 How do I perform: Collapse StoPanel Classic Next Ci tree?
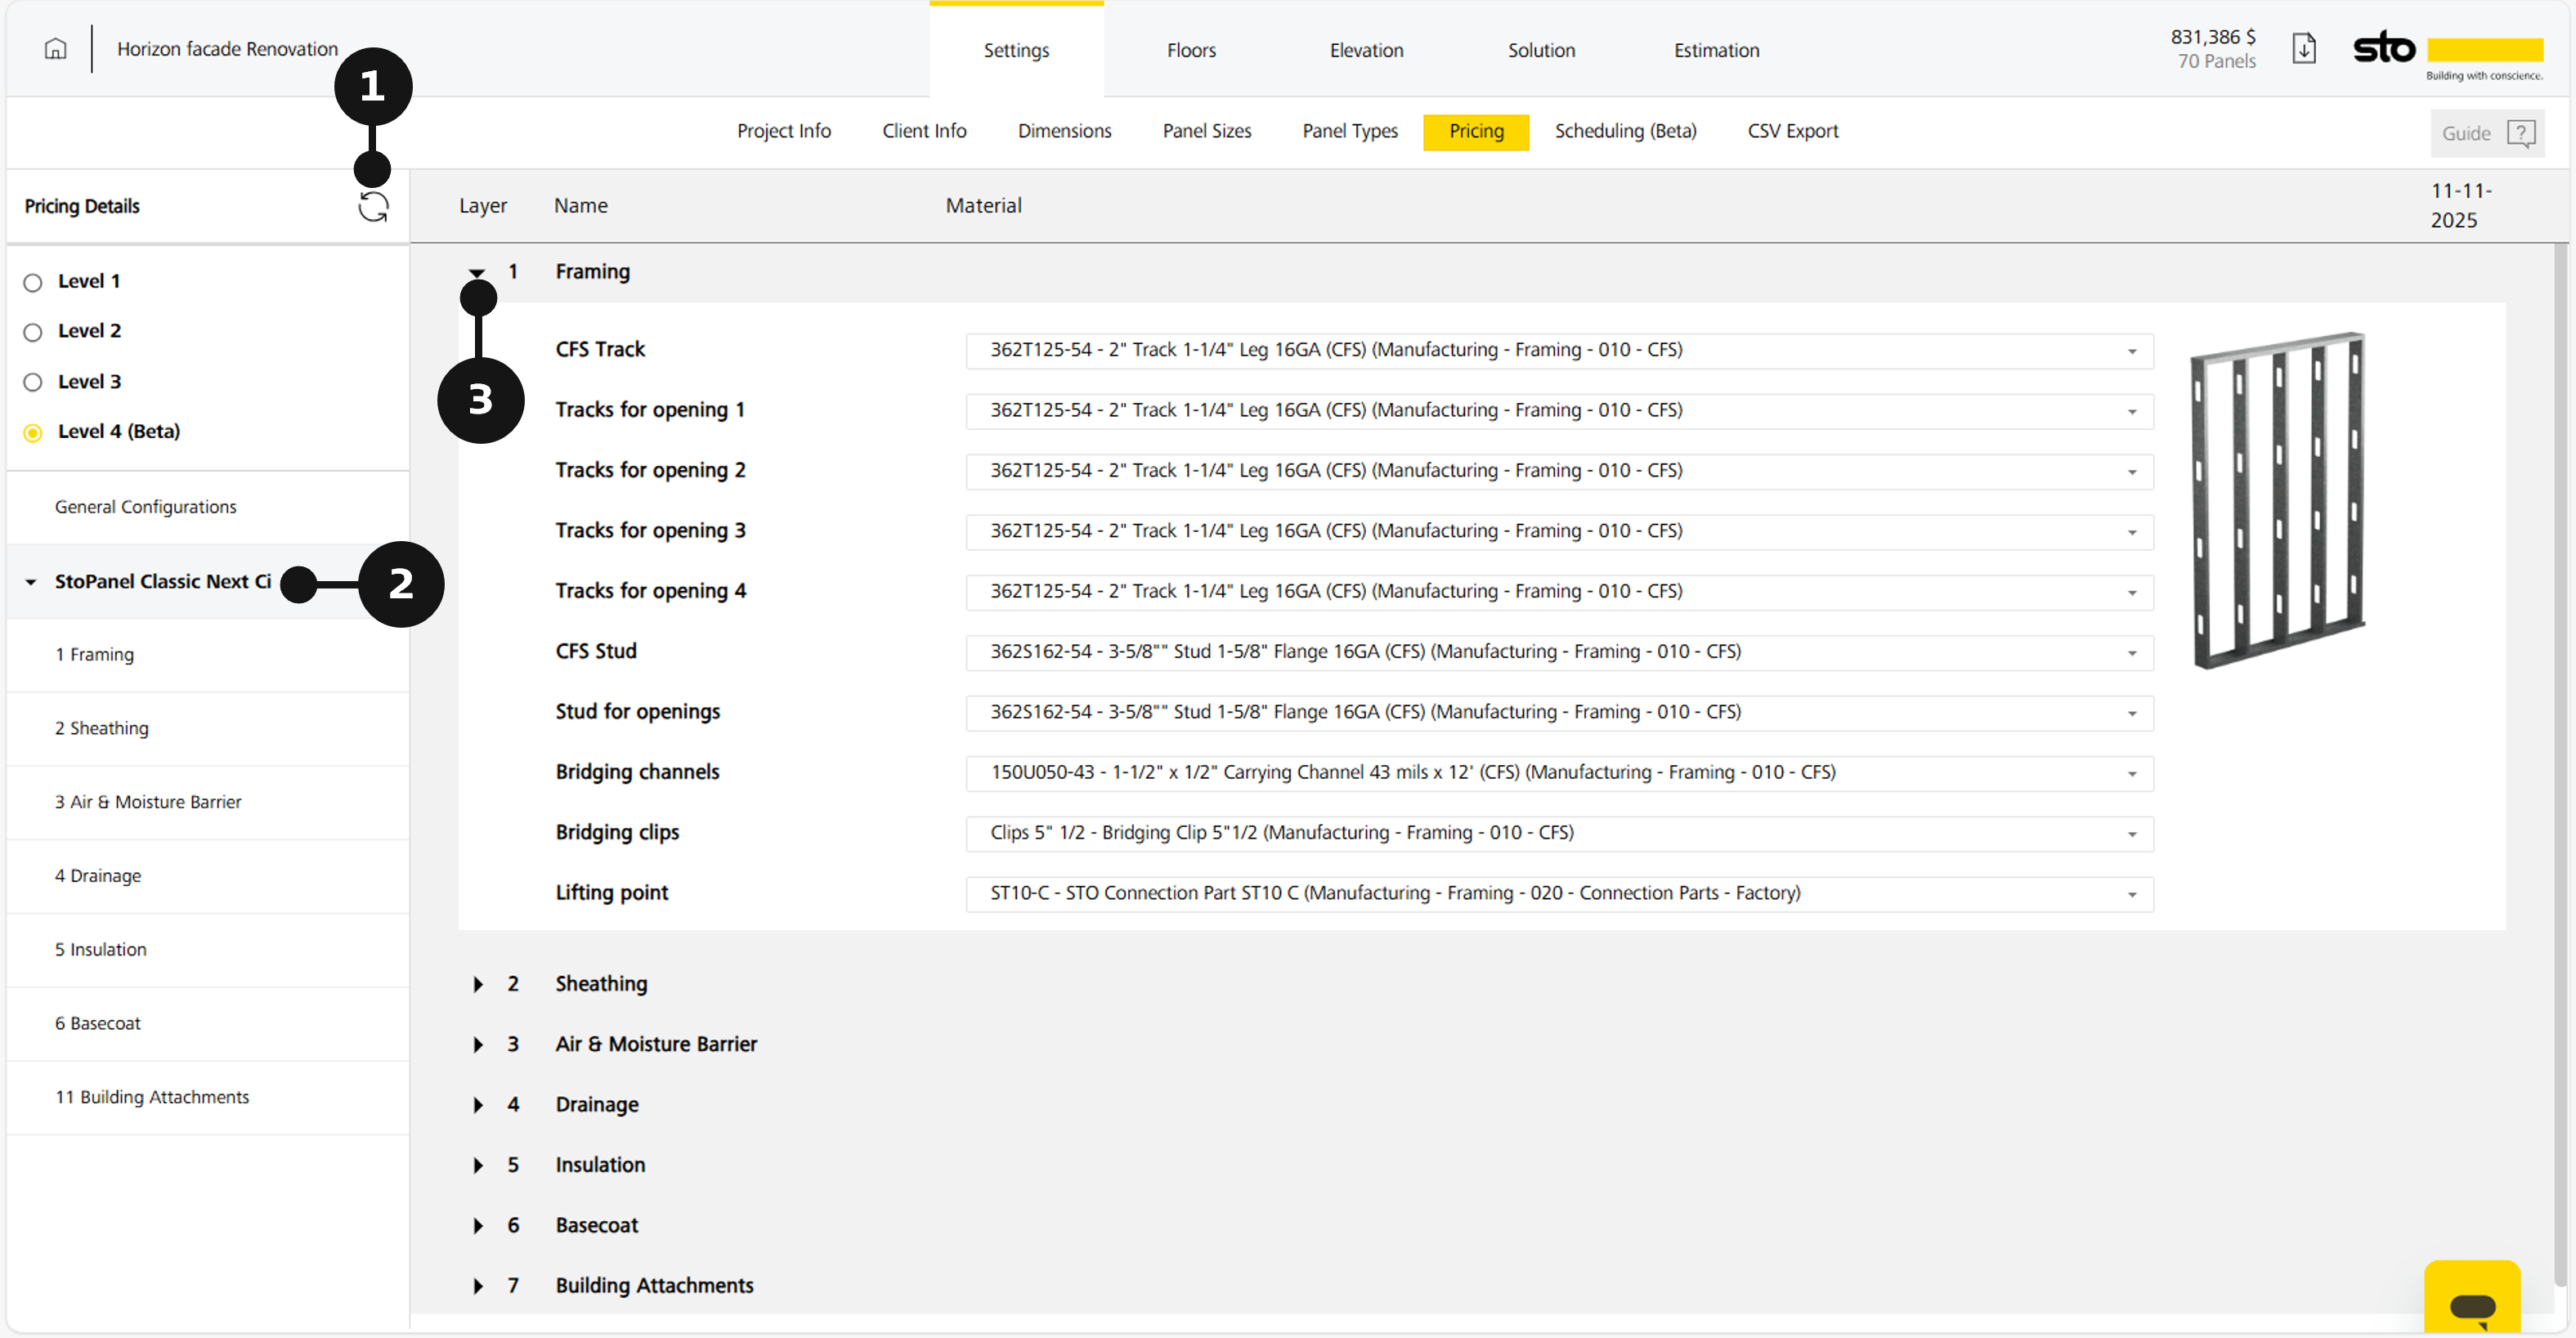click(x=31, y=582)
